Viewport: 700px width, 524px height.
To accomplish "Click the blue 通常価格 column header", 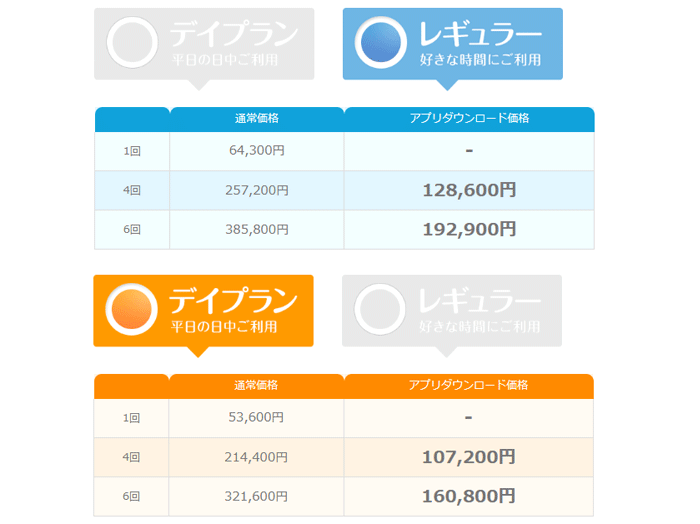I will 257,119.
